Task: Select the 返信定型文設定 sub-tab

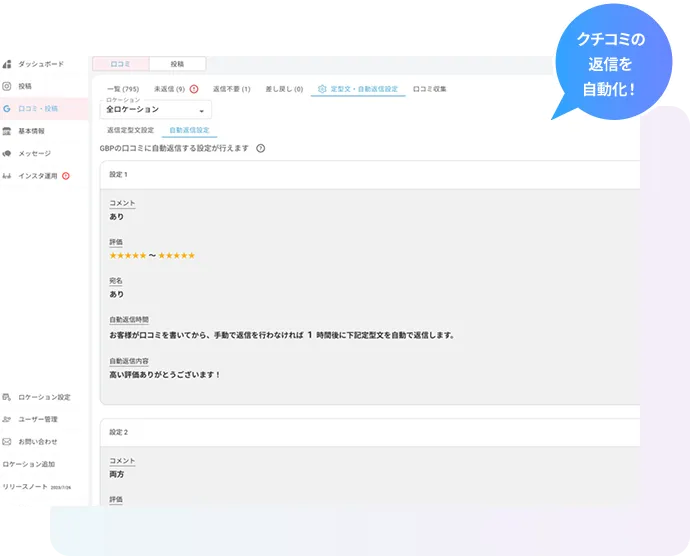Action: 131,130
